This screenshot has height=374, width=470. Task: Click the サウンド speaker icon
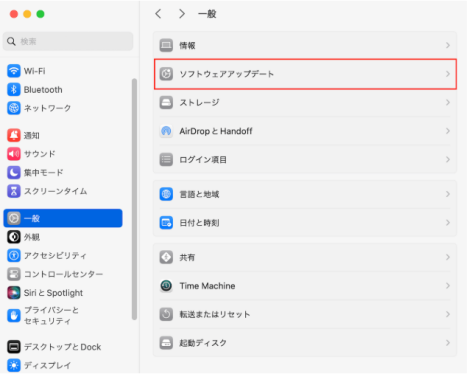click(14, 154)
